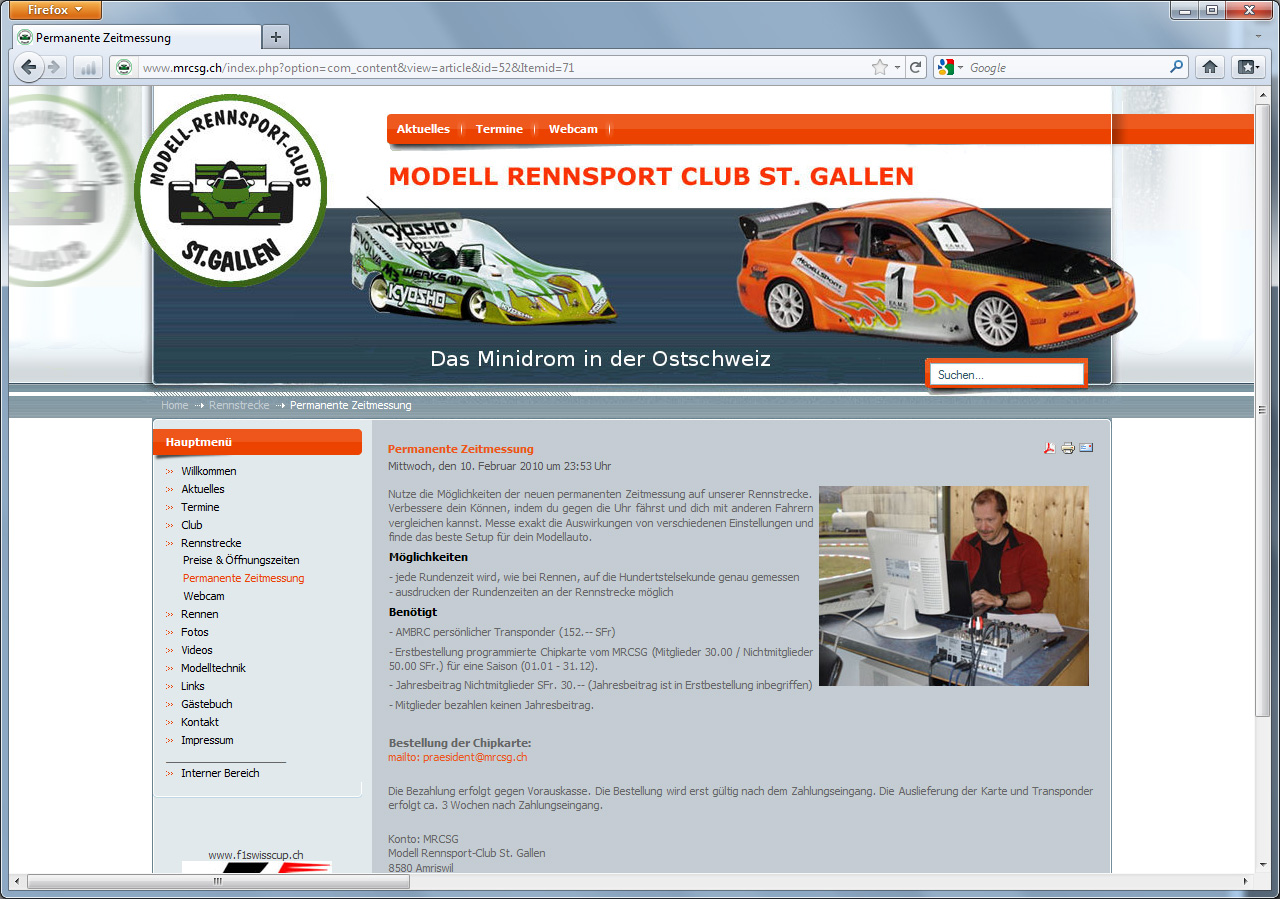Image resolution: width=1280 pixels, height=899 pixels.
Task: Open the Rennen menu entry
Action: (200, 614)
